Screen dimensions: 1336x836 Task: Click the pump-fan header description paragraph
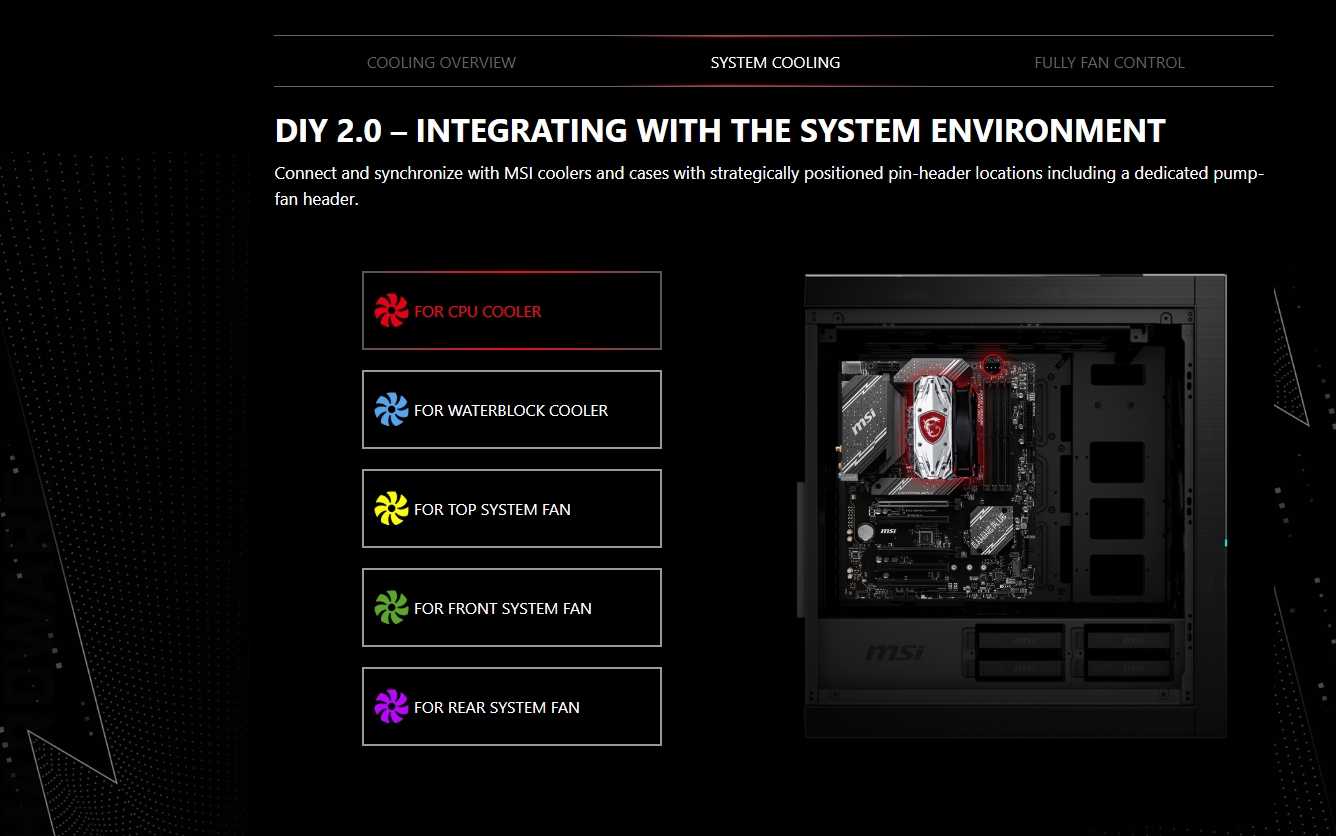click(x=769, y=186)
